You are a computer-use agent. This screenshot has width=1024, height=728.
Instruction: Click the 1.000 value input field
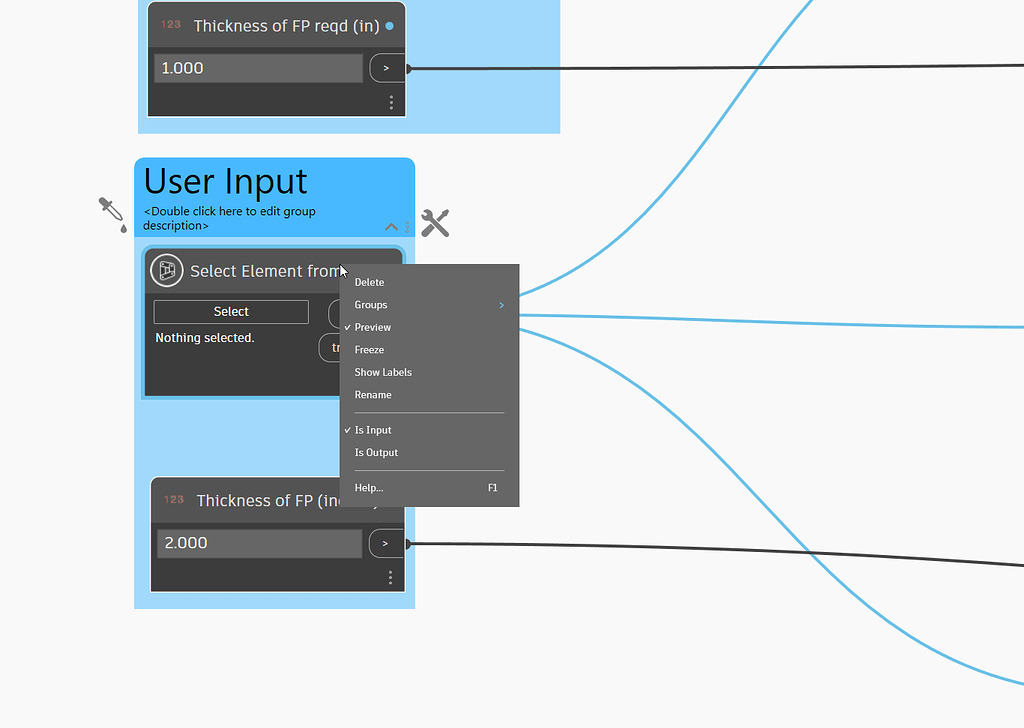click(x=258, y=68)
